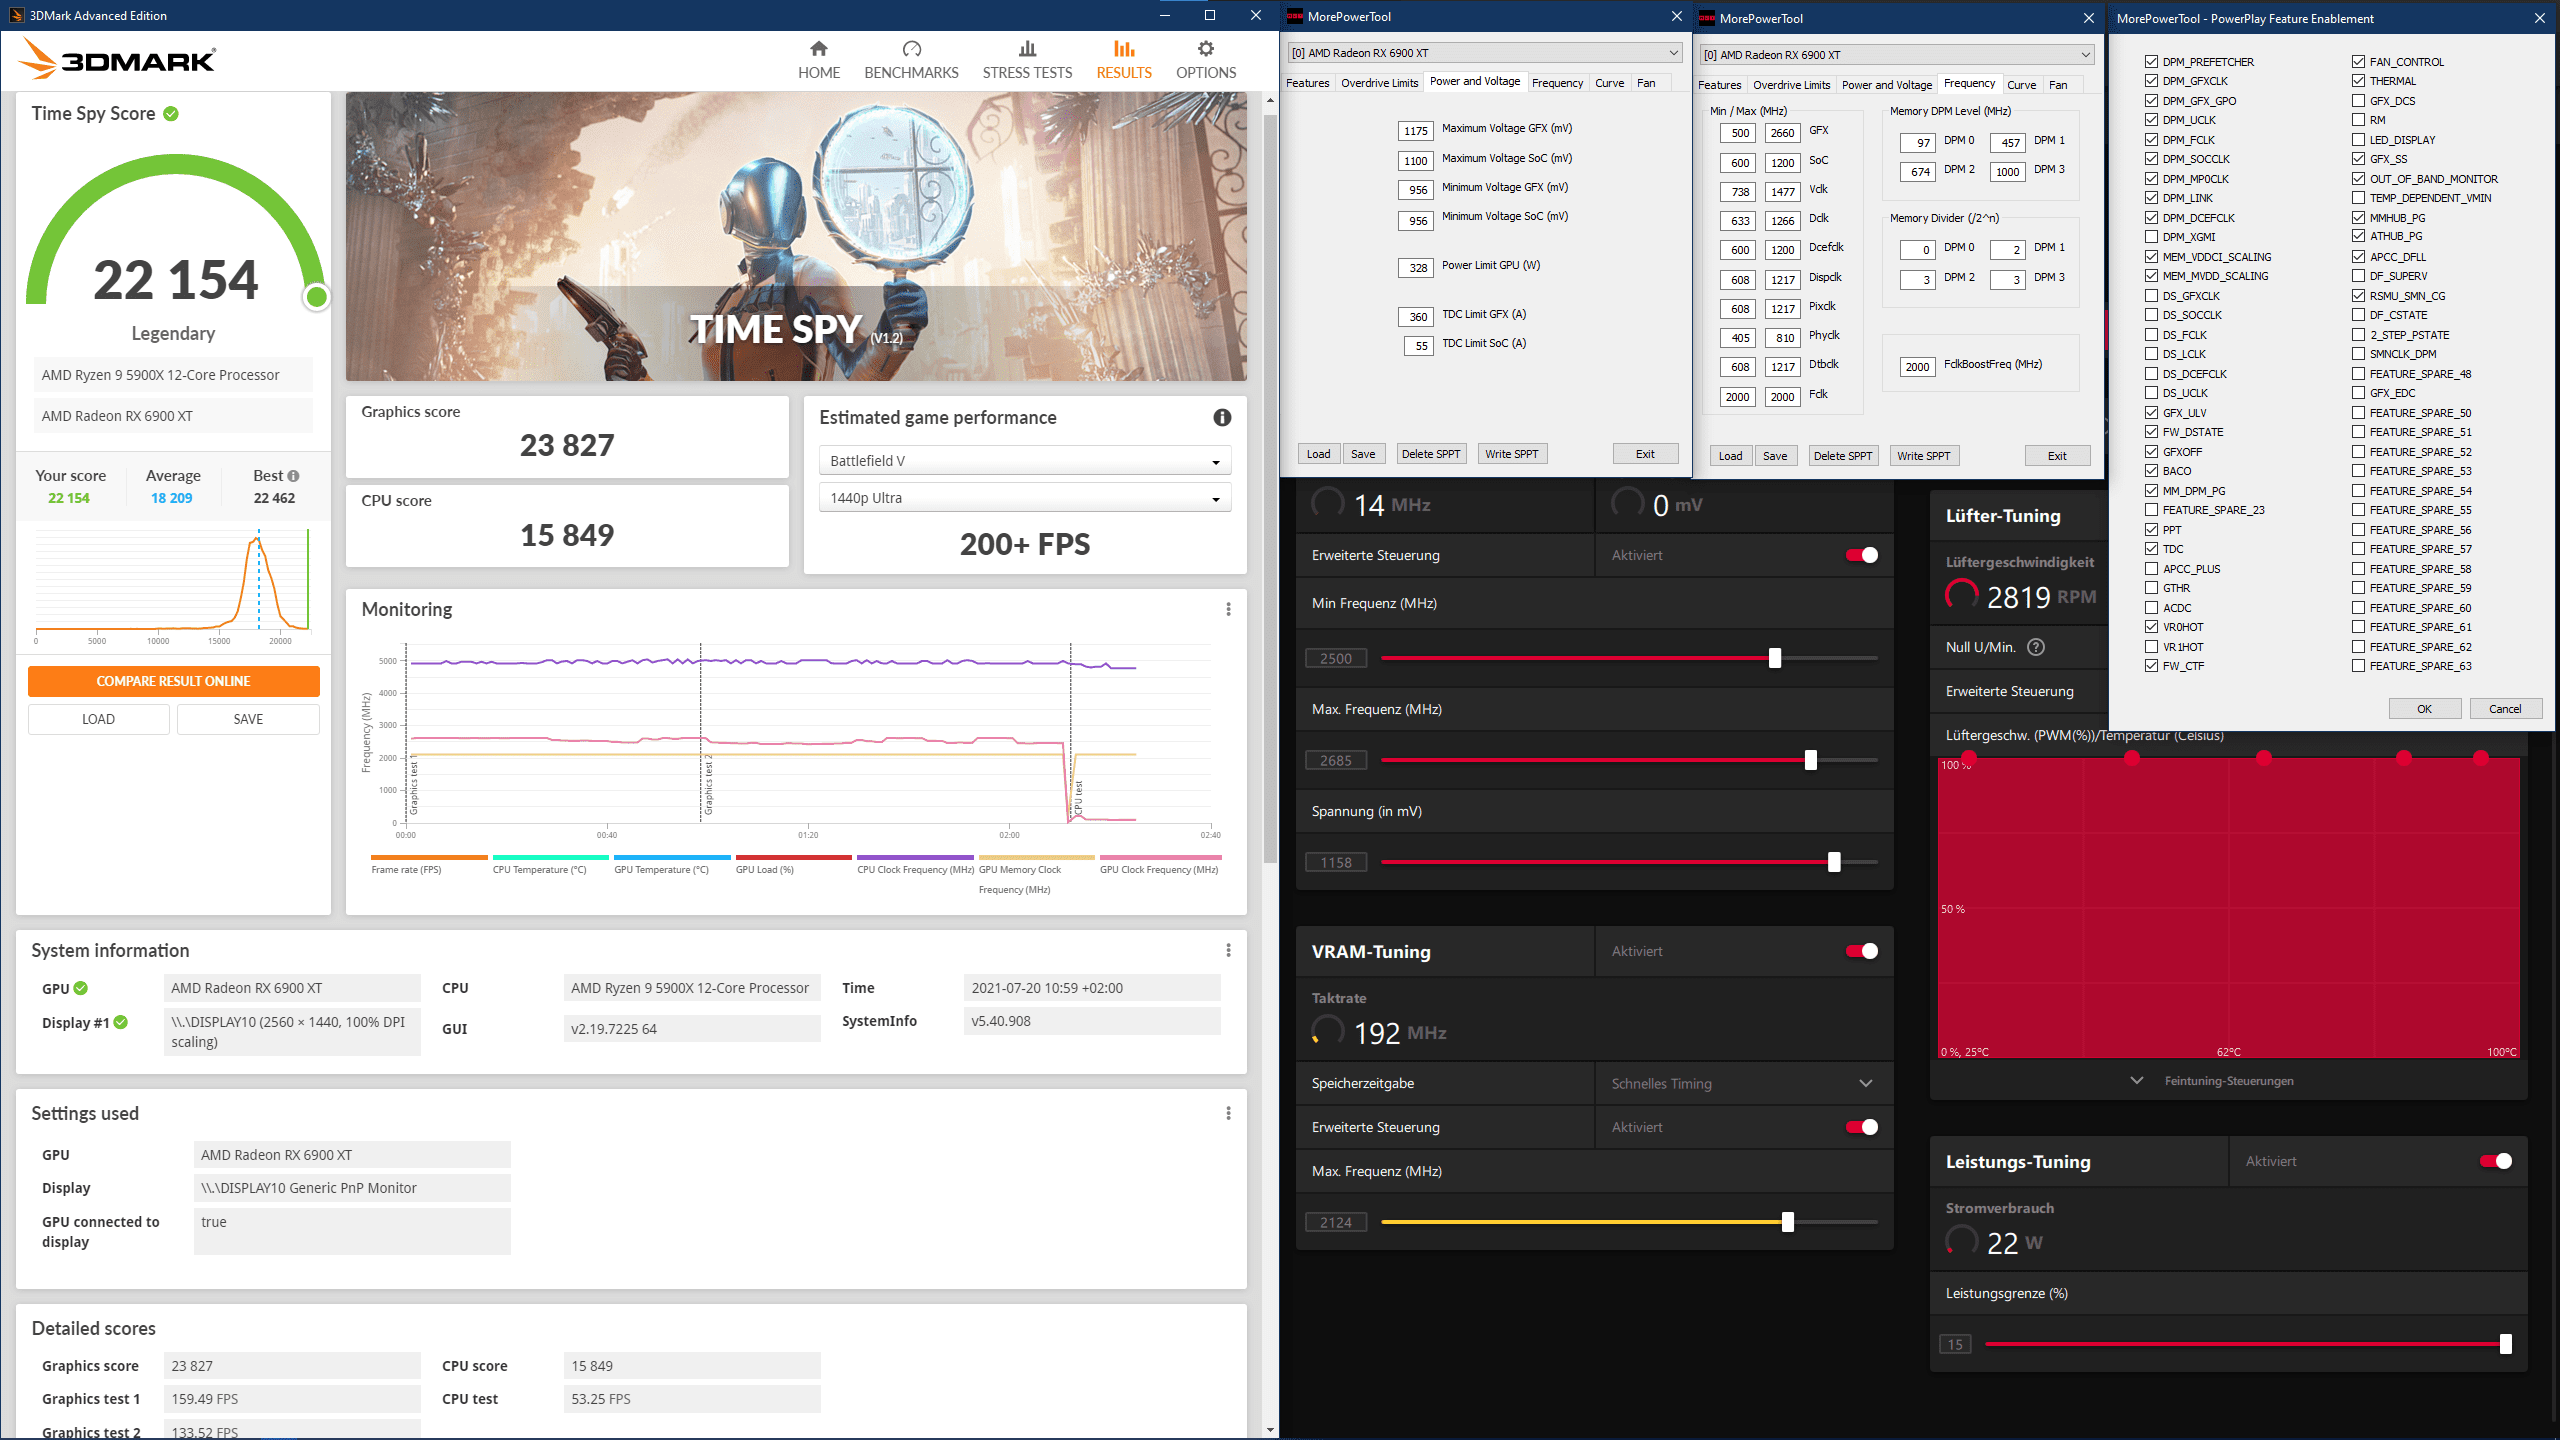The image size is (2560, 1440).
Task: Open the STRESS TESTS chart icon
Action: pos(1027,49)
